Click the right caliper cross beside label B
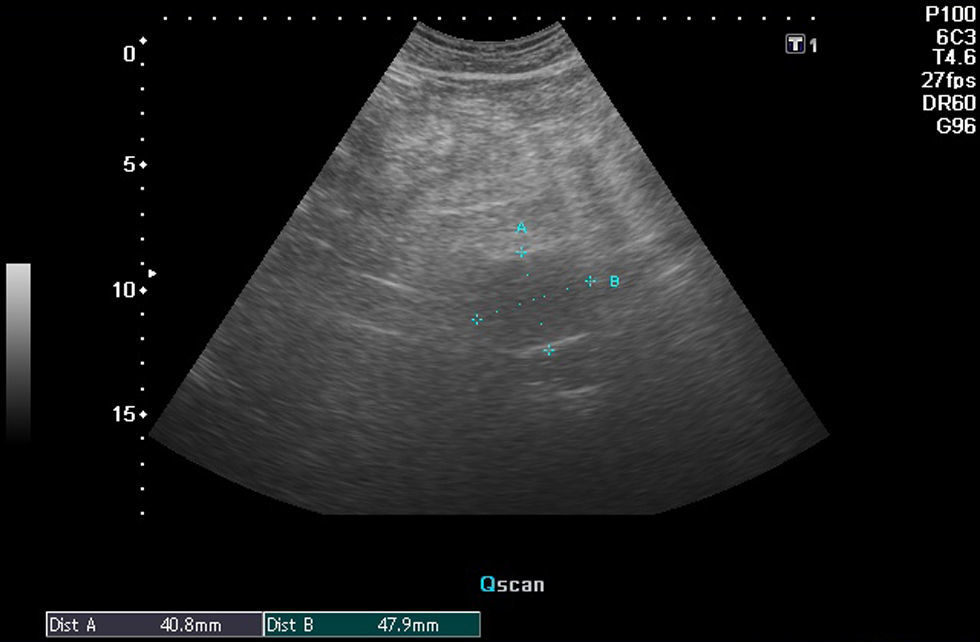Screen dimensions: 980x642 click(590, 281)
